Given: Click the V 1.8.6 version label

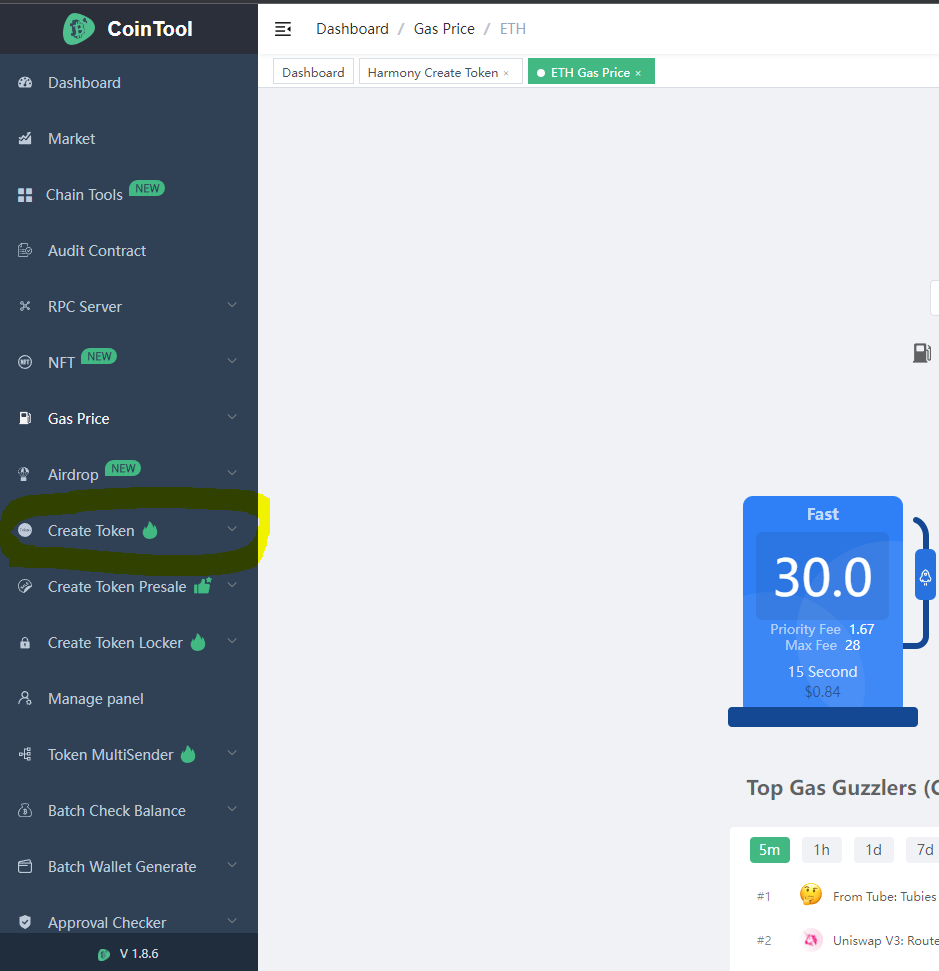Looking at the screenshot, I should coord(139,954).
